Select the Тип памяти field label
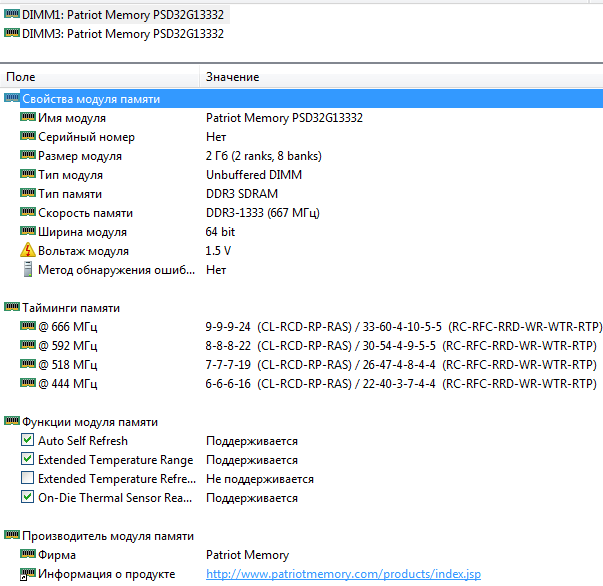This screenshot has width=603, height=586. pos(70,194)
